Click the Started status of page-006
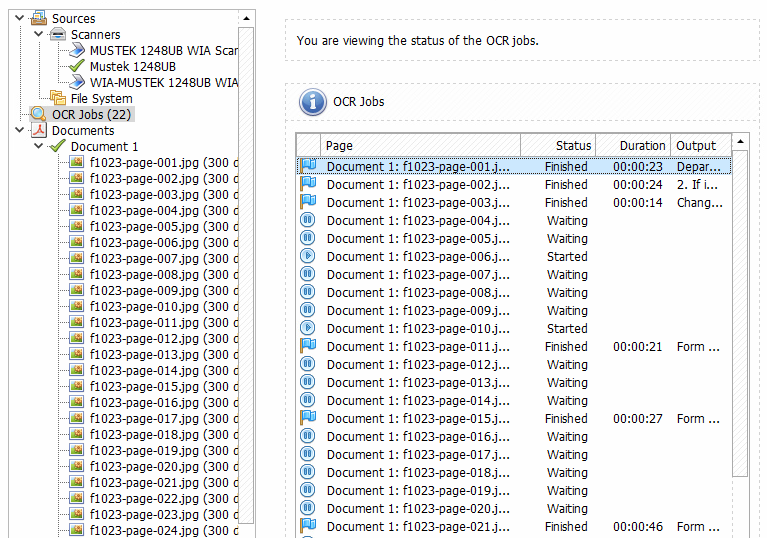The height and width of the screenshot is (538, 767). (x=567, y=256)
